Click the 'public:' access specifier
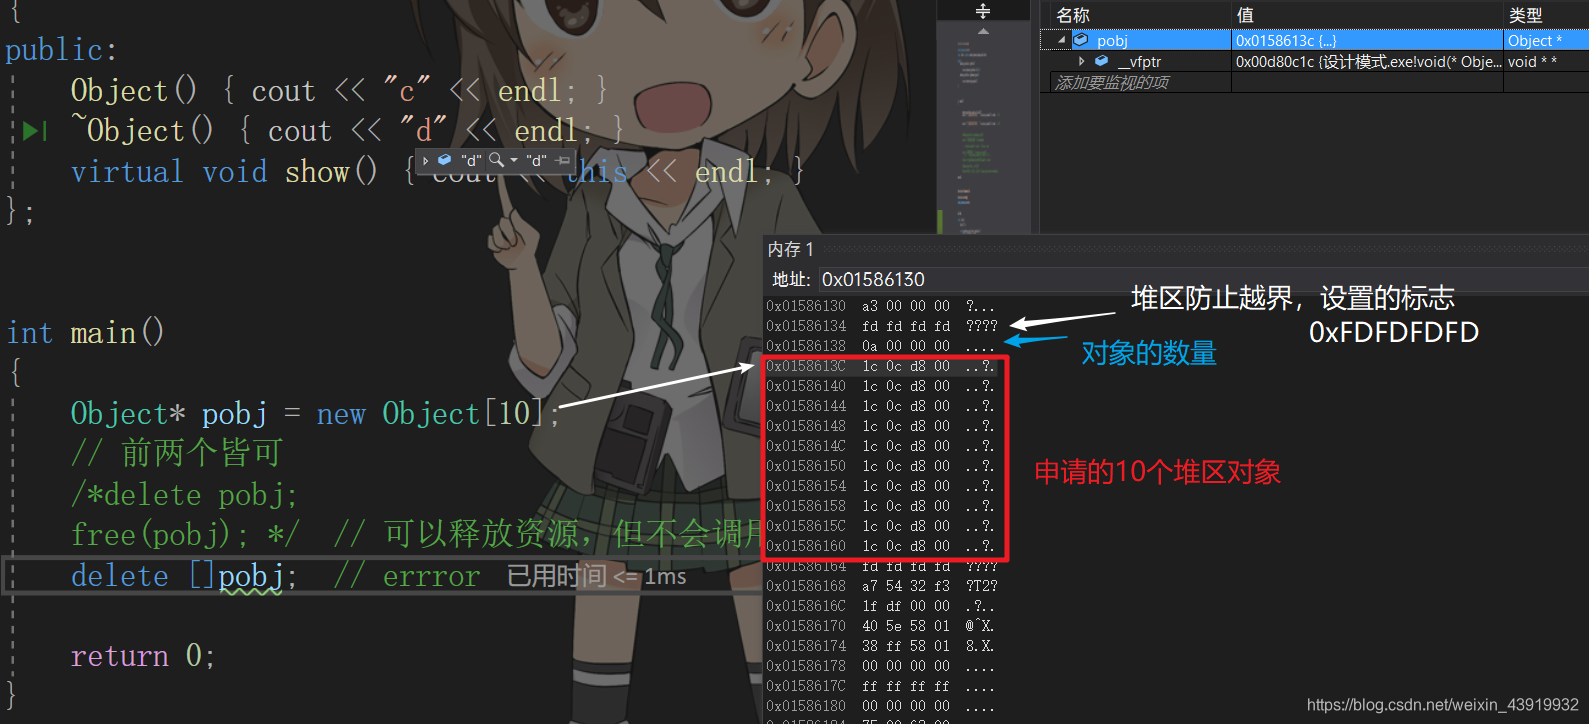Viewport: 1589px width, 724px height. coord(61,51)
